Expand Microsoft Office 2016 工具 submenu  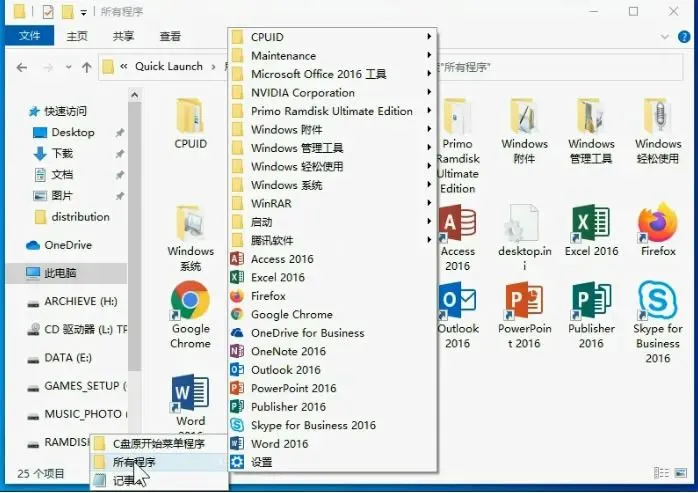332,74
